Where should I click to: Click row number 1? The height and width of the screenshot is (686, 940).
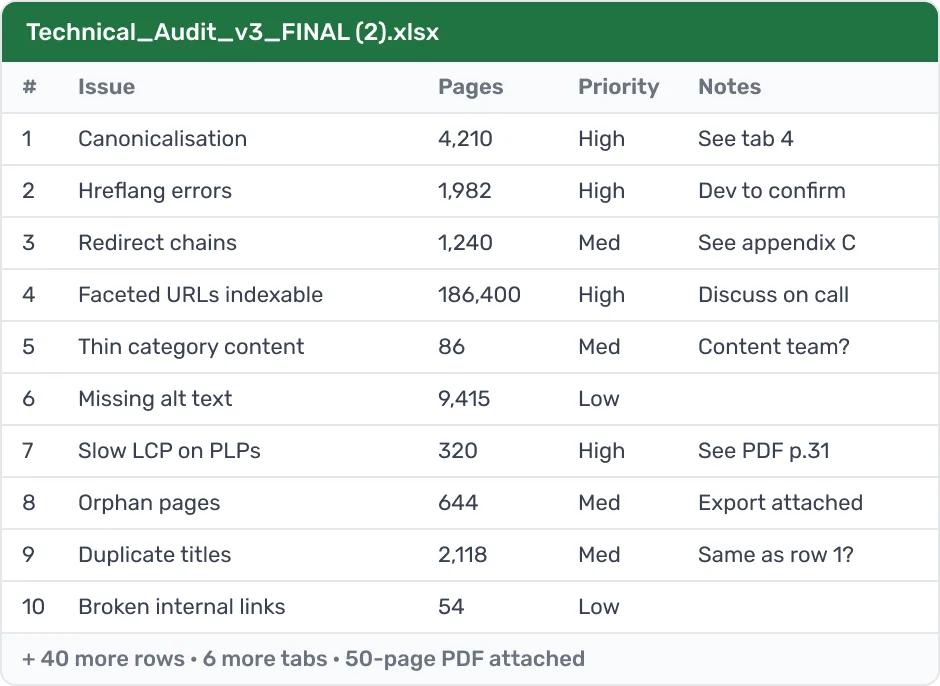coord(27,139)
